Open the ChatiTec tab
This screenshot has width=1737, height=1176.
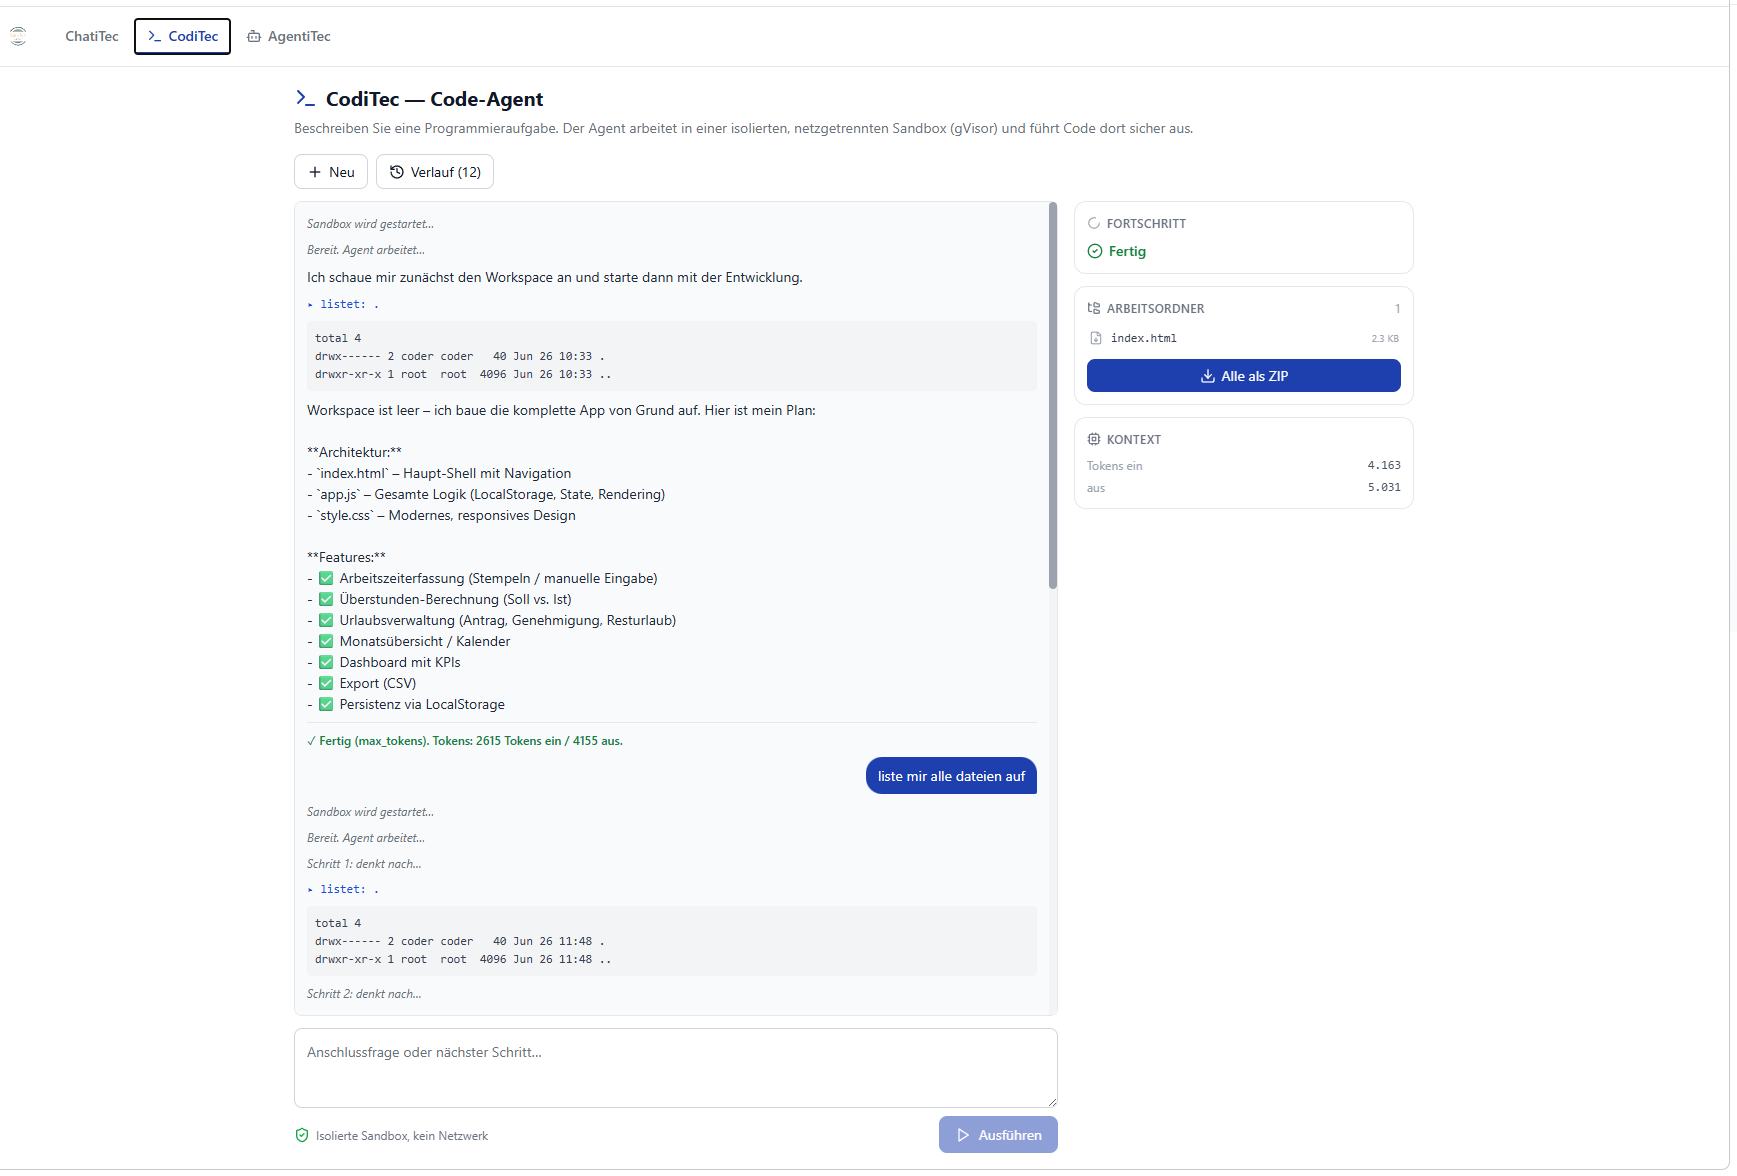point(91,36)
